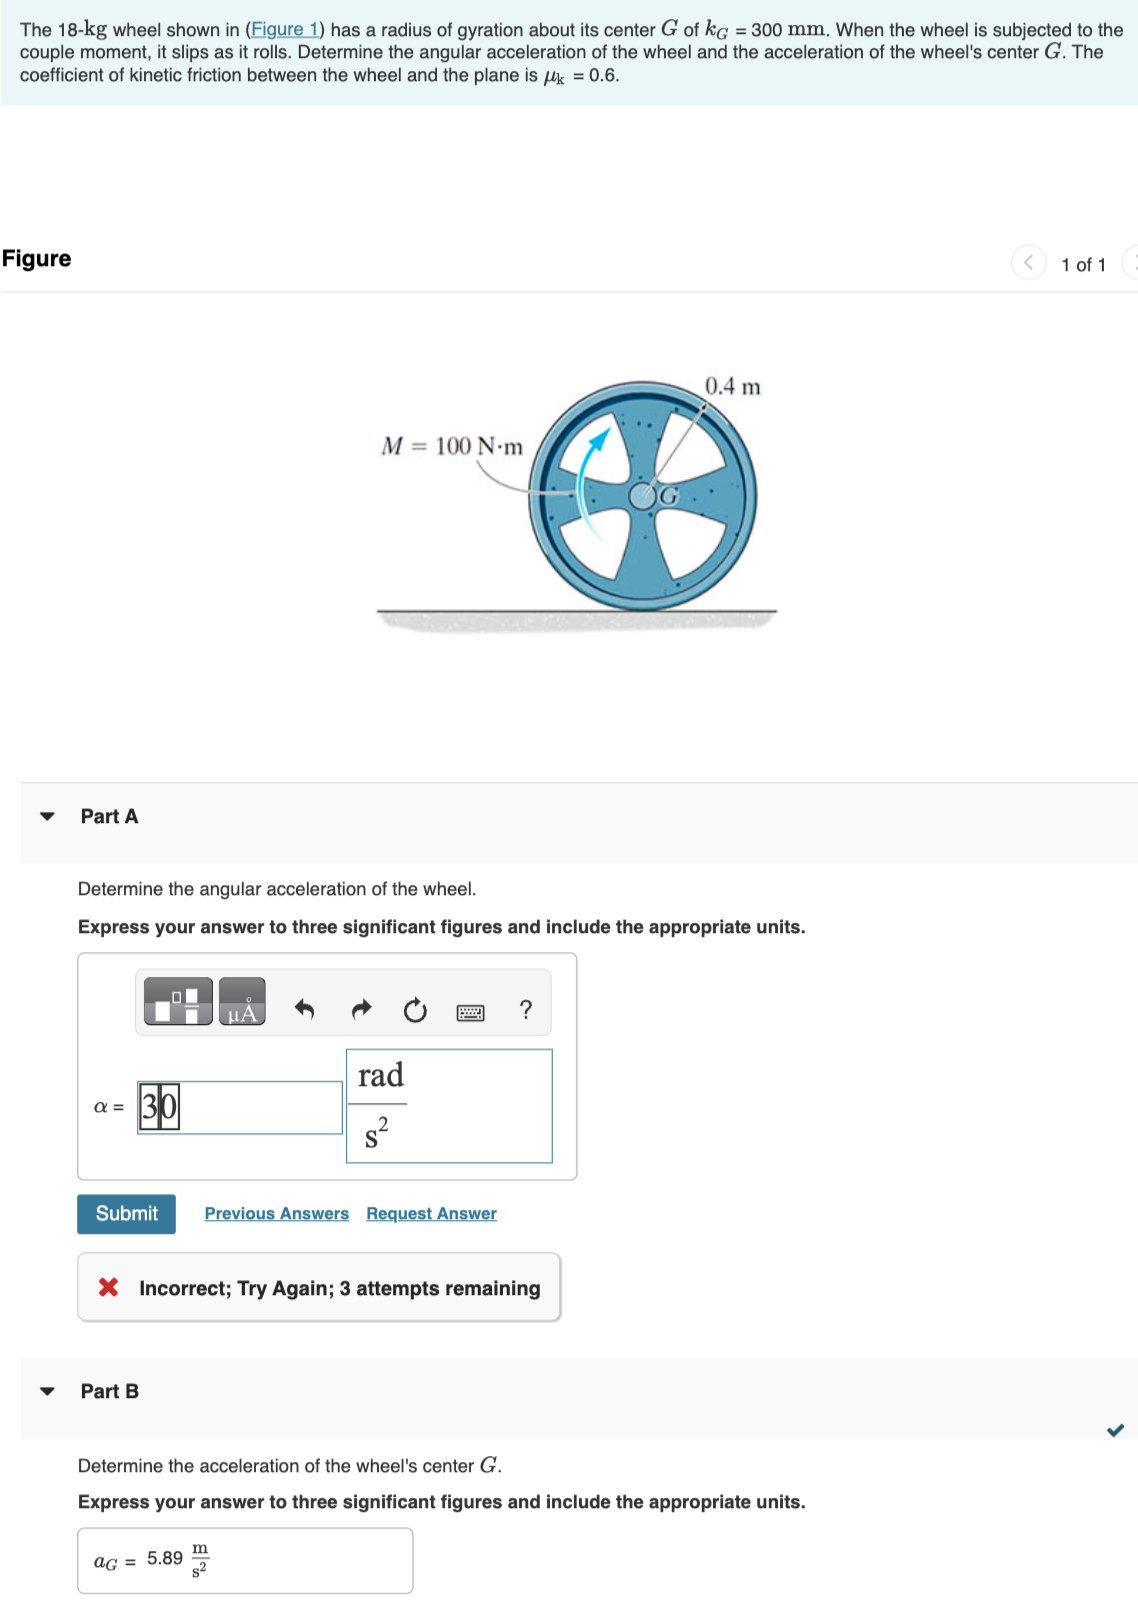1138x1604 pixels.
Task: Show keyboard shortcuts icon
Action: [x=470, y=1012]
